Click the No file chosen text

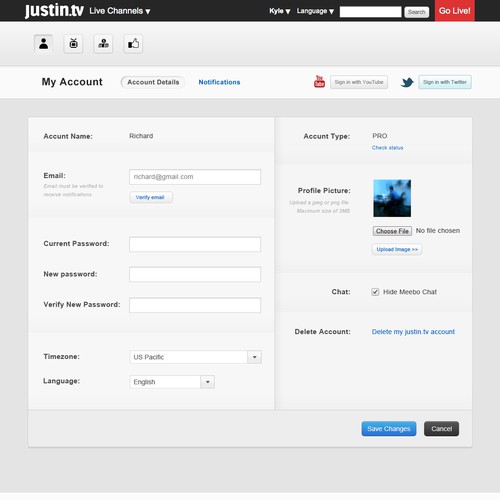click(438, 231)
